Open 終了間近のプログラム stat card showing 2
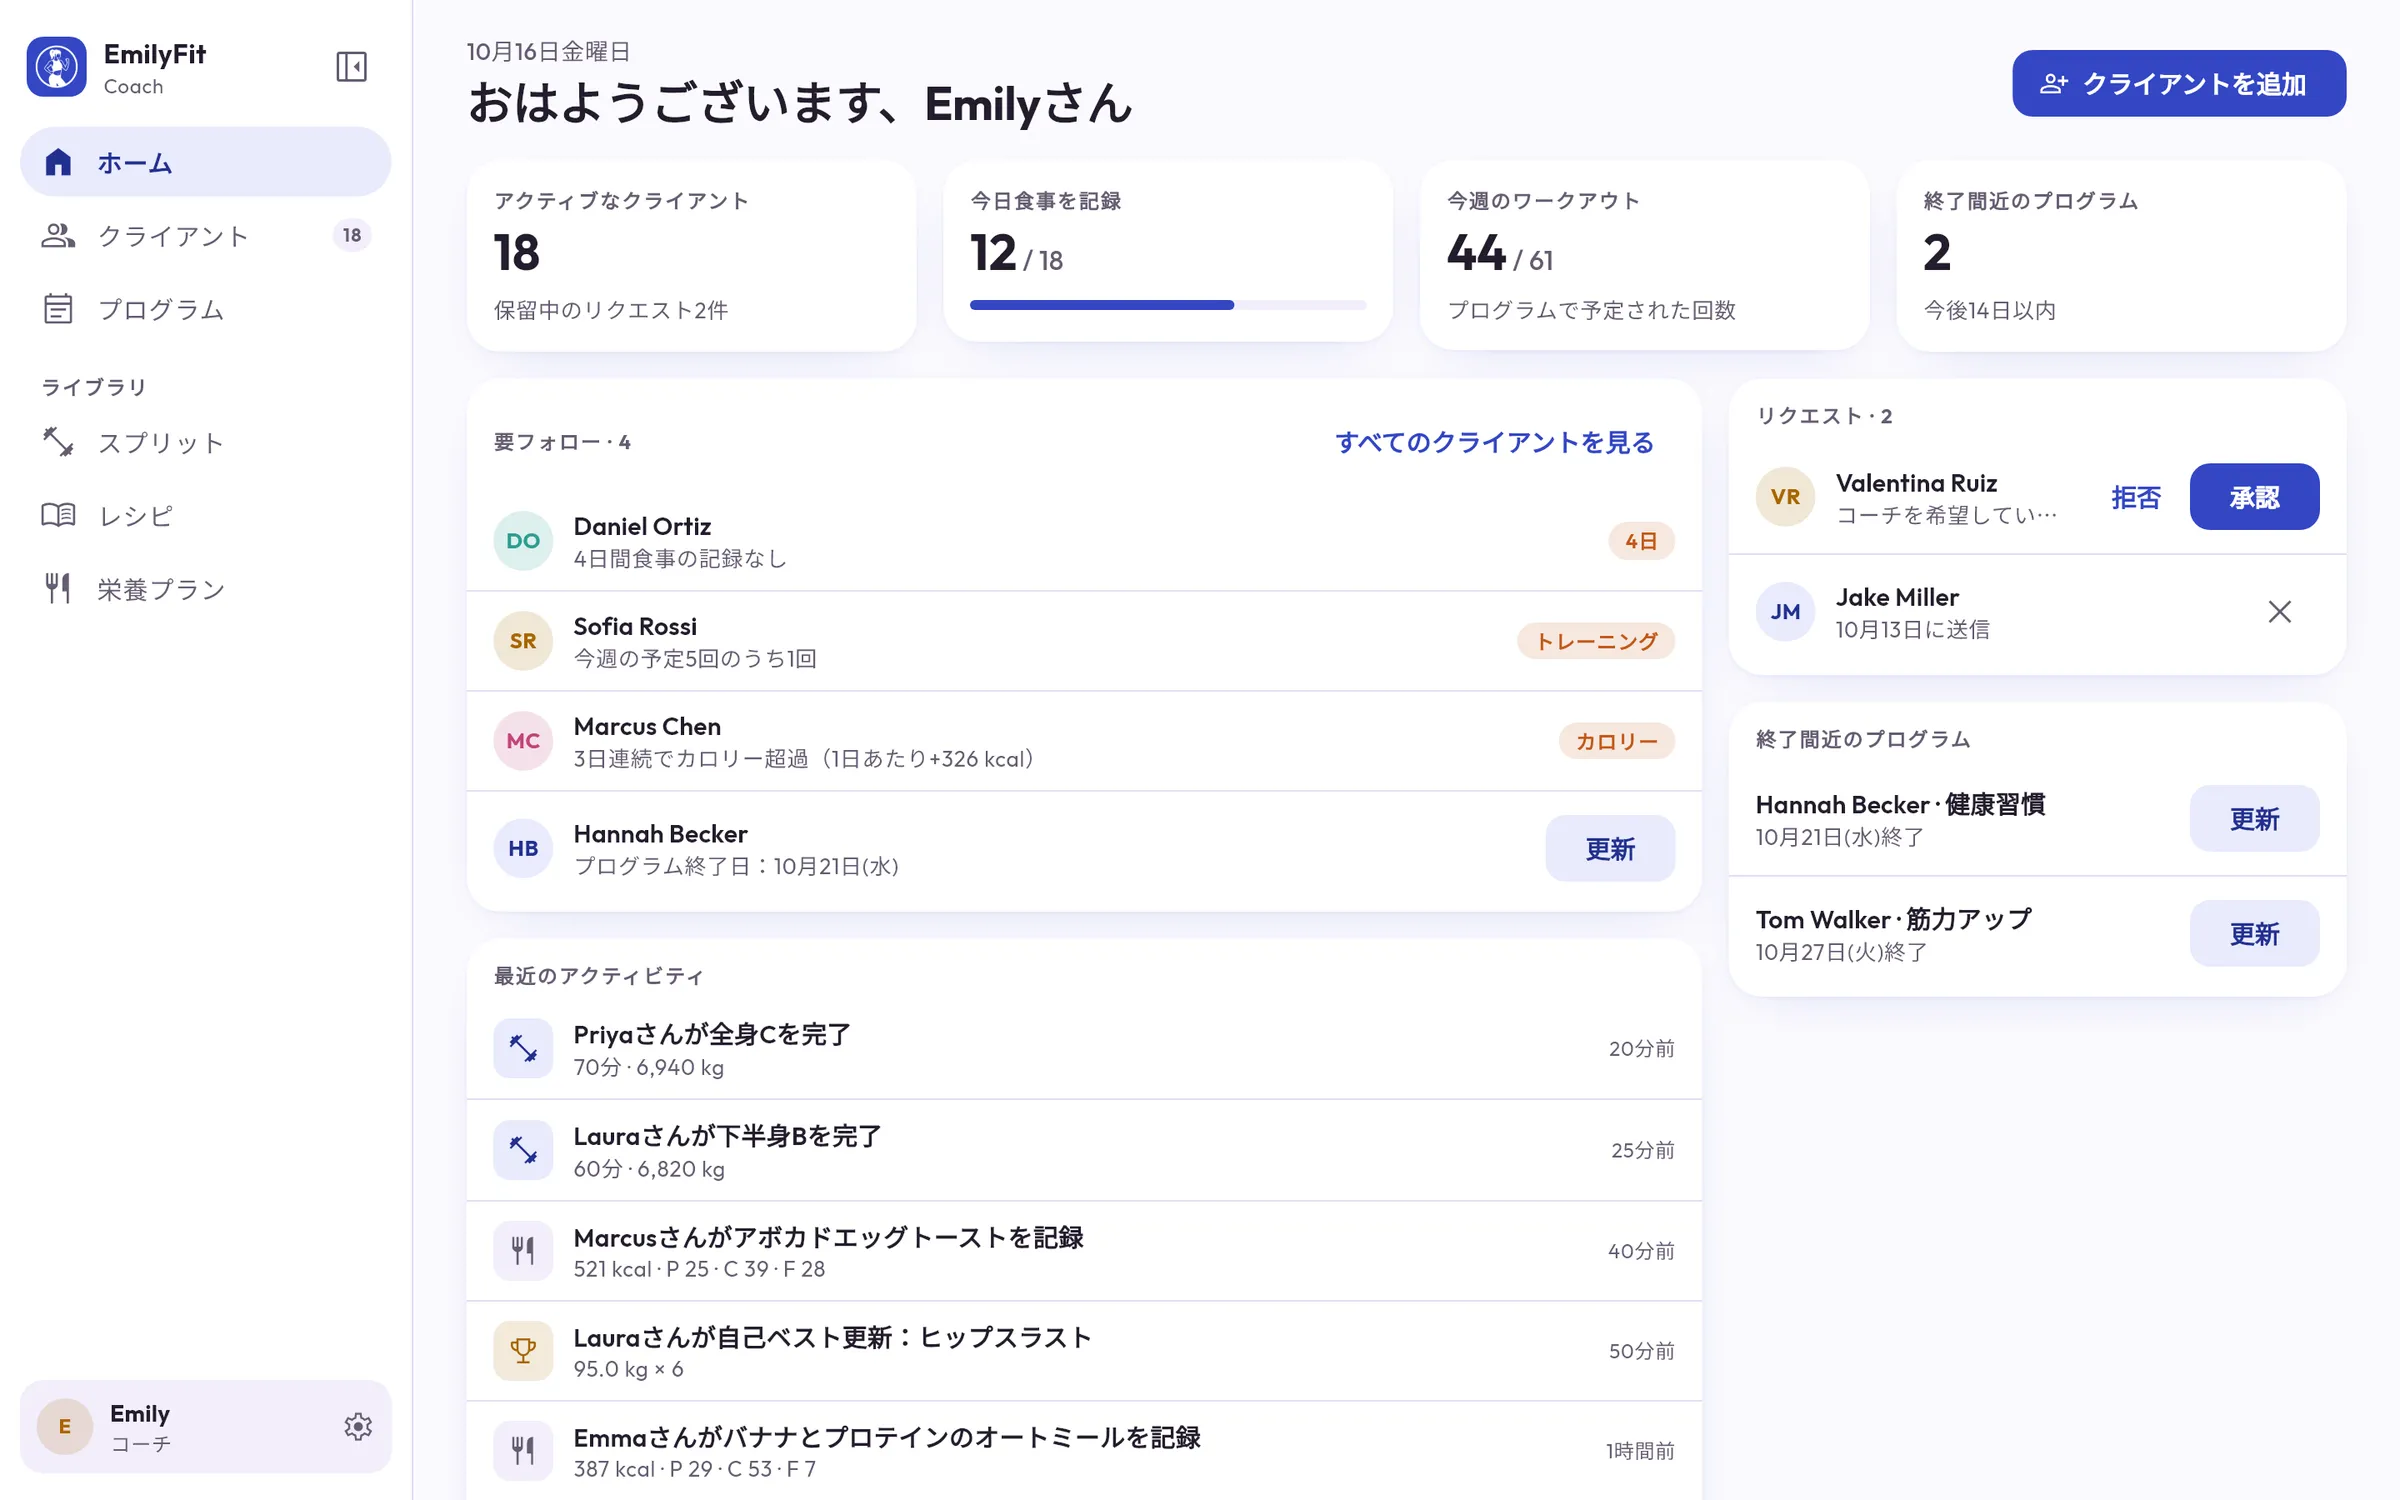2400x1500 pixels. pos(2121,256)
